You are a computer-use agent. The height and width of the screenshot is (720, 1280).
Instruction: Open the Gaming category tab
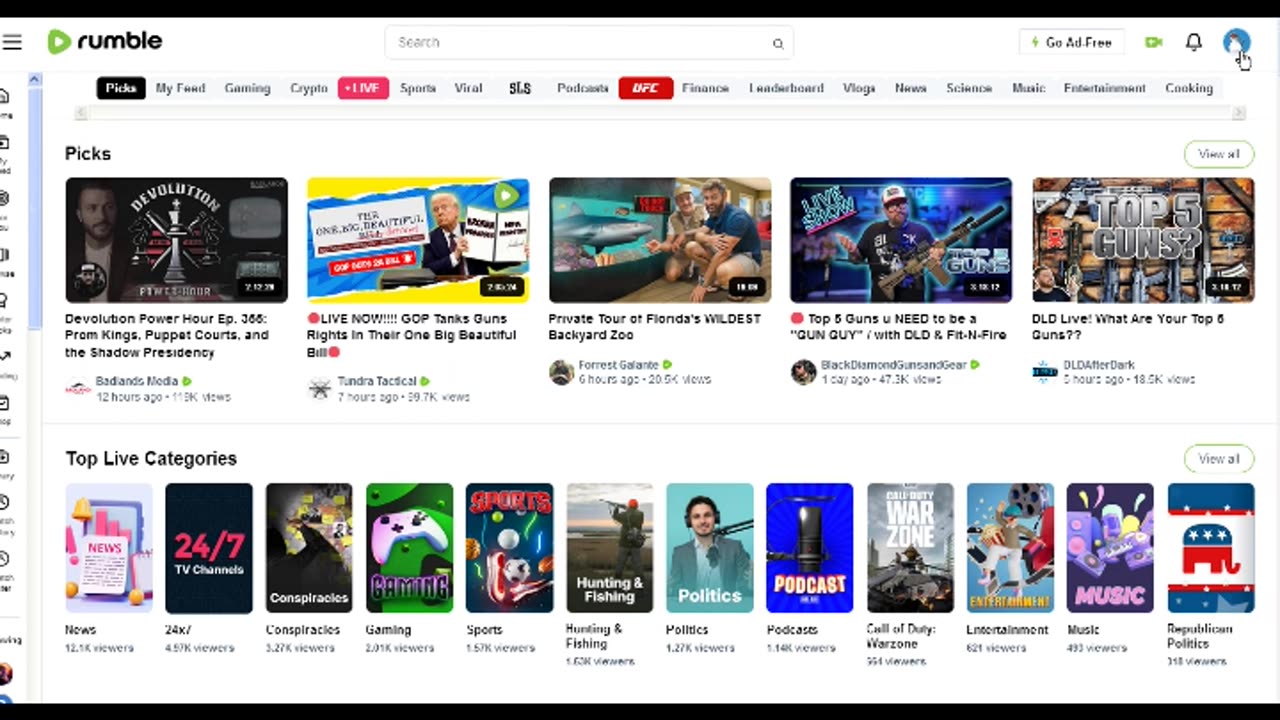pos(247,88)
